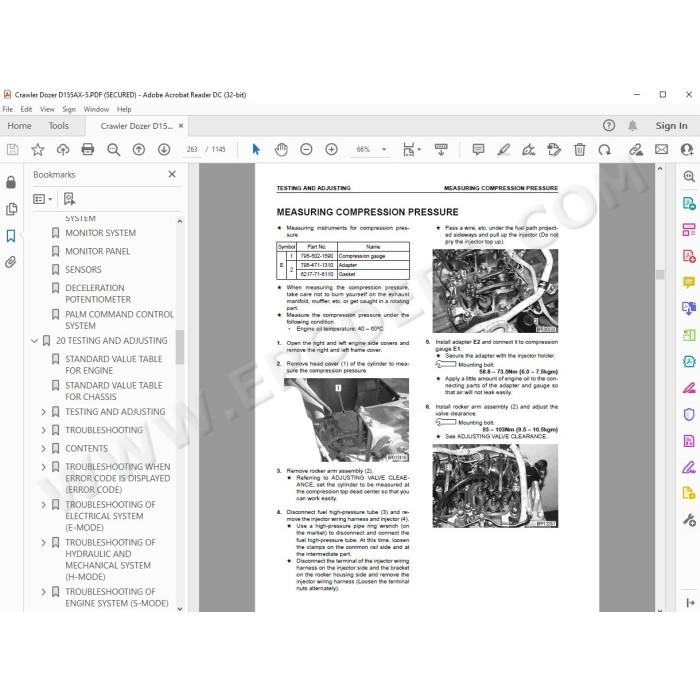This screenshot has width=700, height=700.
Task: Open the bookmark options dropdown
Action: tap(43, 199)
